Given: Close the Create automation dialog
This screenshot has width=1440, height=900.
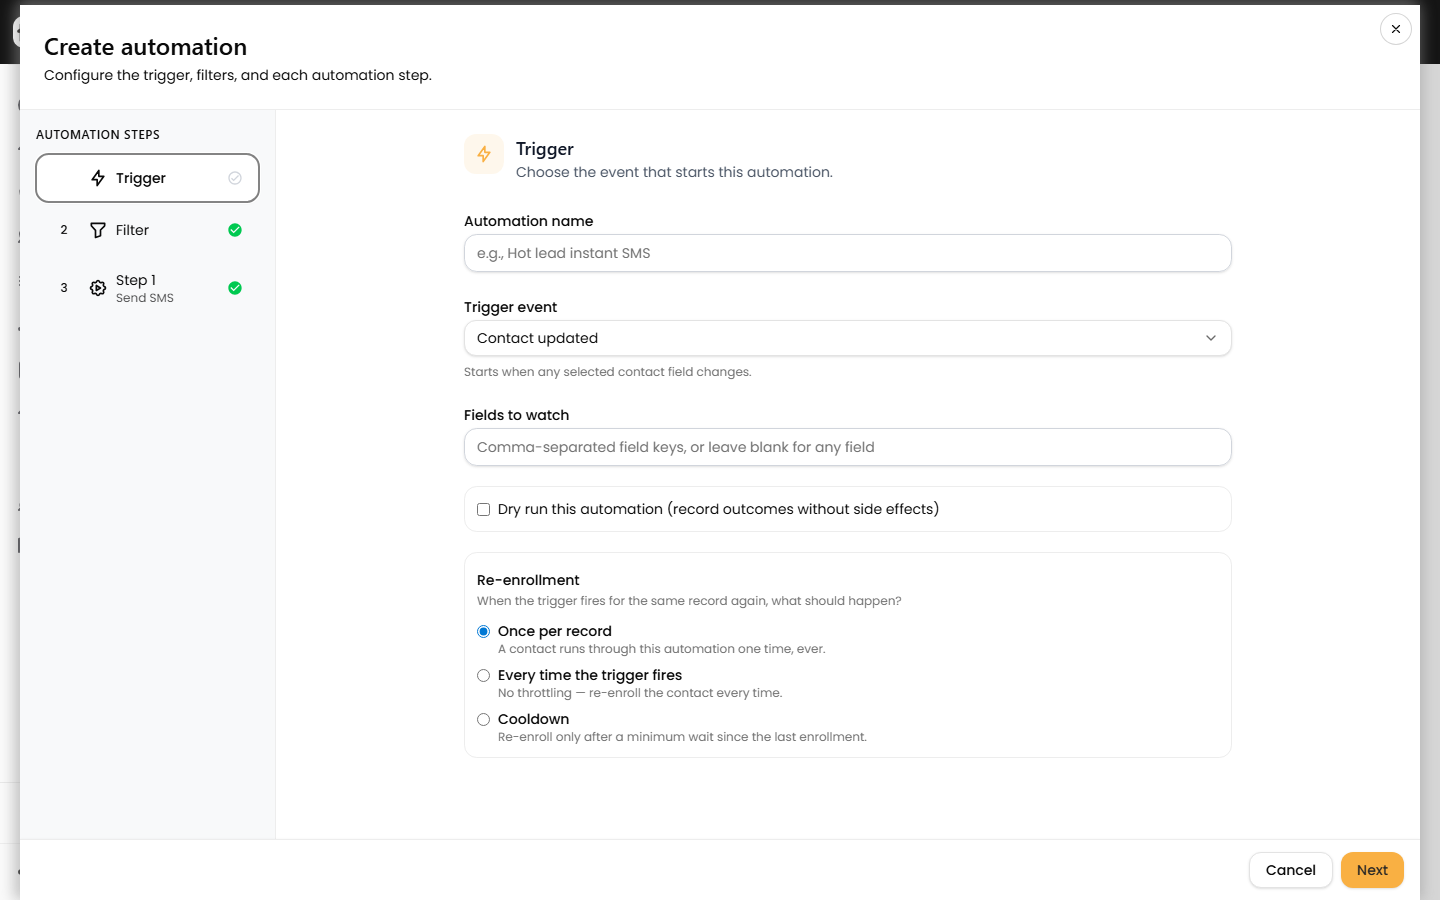Looking at the screenshot, I should click(x=1396, y=29).
